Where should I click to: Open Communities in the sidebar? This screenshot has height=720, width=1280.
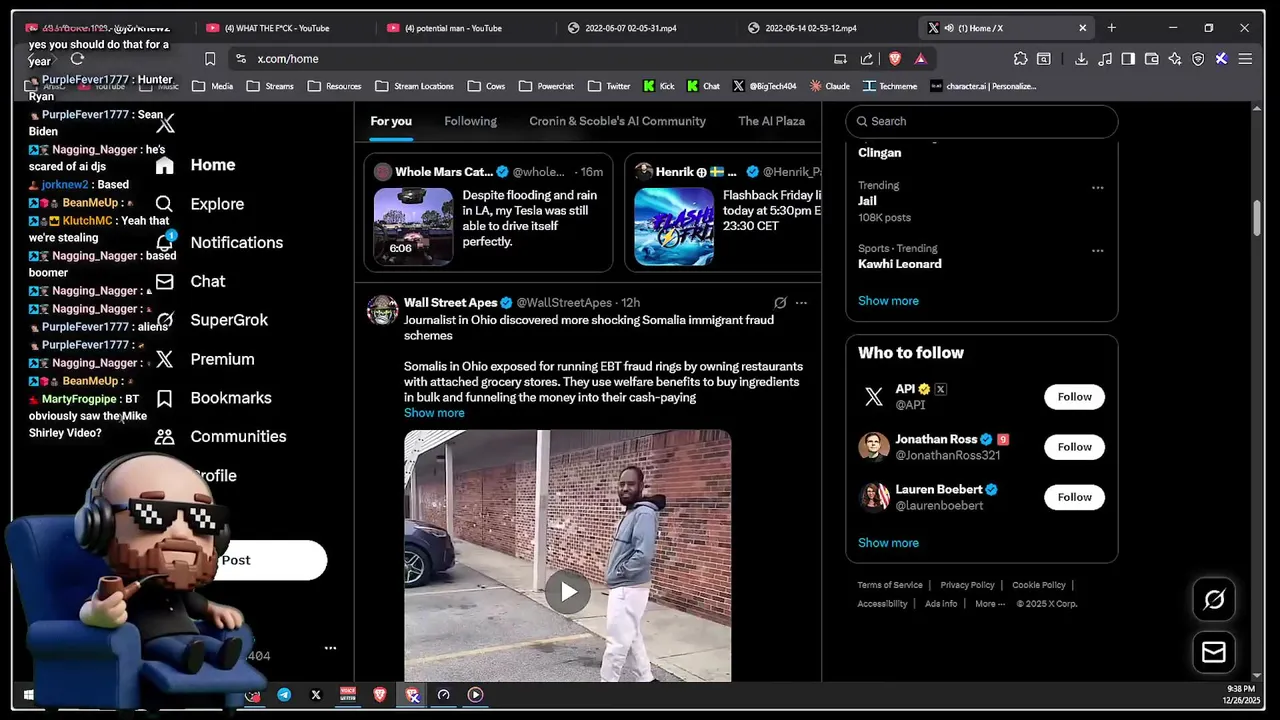click(x=238, y=437)
